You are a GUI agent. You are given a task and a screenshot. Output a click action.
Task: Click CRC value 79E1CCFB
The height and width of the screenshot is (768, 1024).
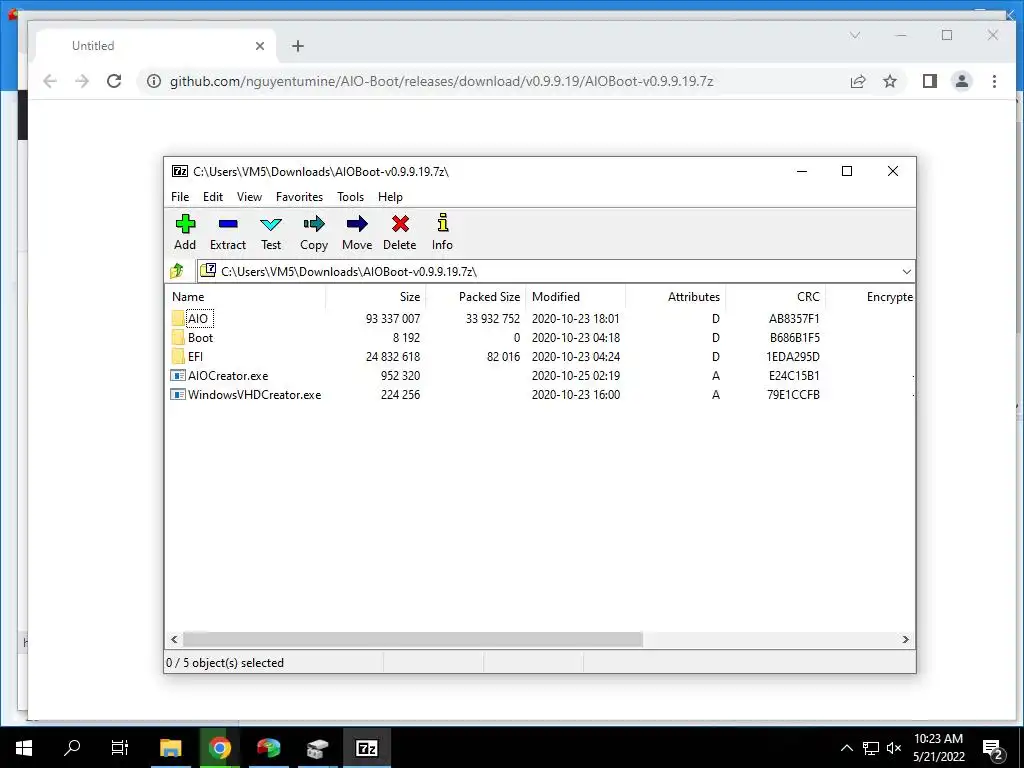[x=793, y=394]
